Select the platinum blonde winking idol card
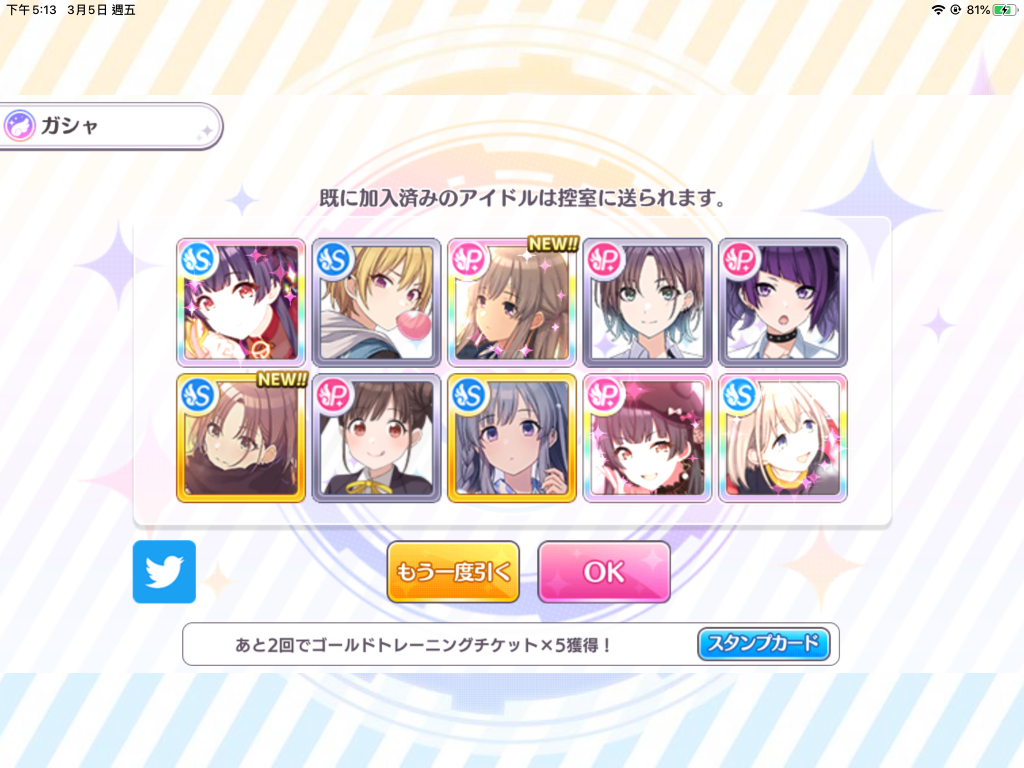Viewport: 1024px width, 768px height. coord(783,438)
